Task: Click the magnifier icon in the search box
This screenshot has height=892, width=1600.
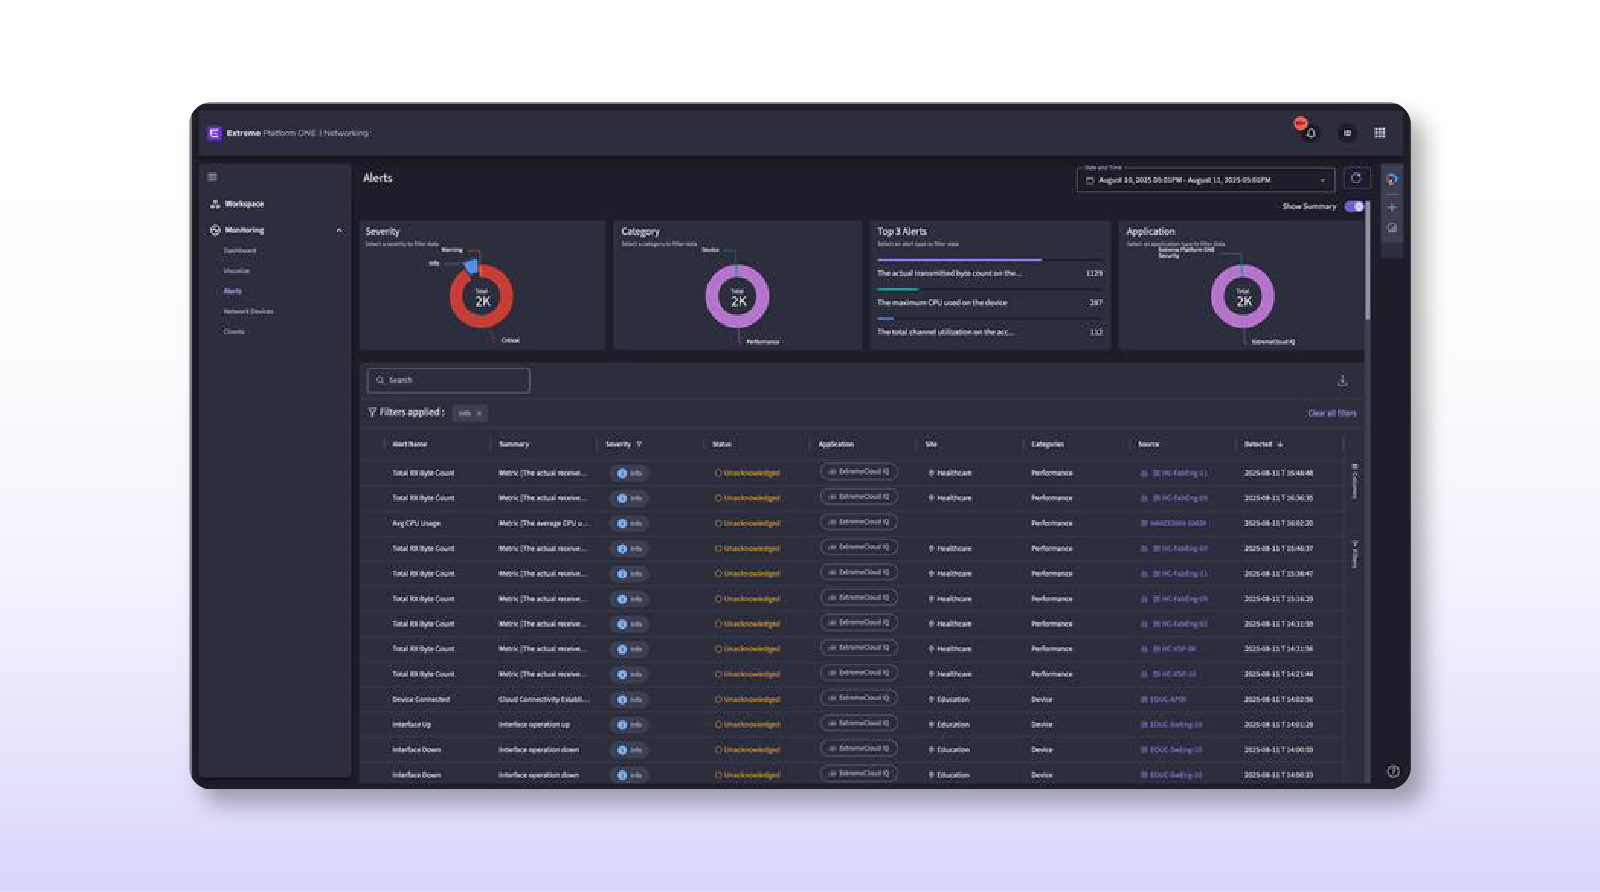Action: tap(380, 380)
